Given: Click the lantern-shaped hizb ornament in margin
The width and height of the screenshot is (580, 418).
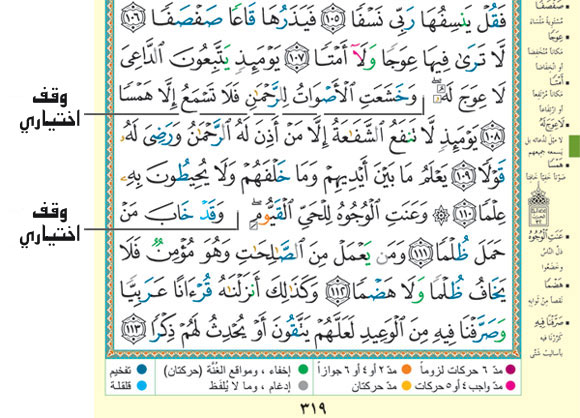Looking at the screenshot, I should coord(539,205).
